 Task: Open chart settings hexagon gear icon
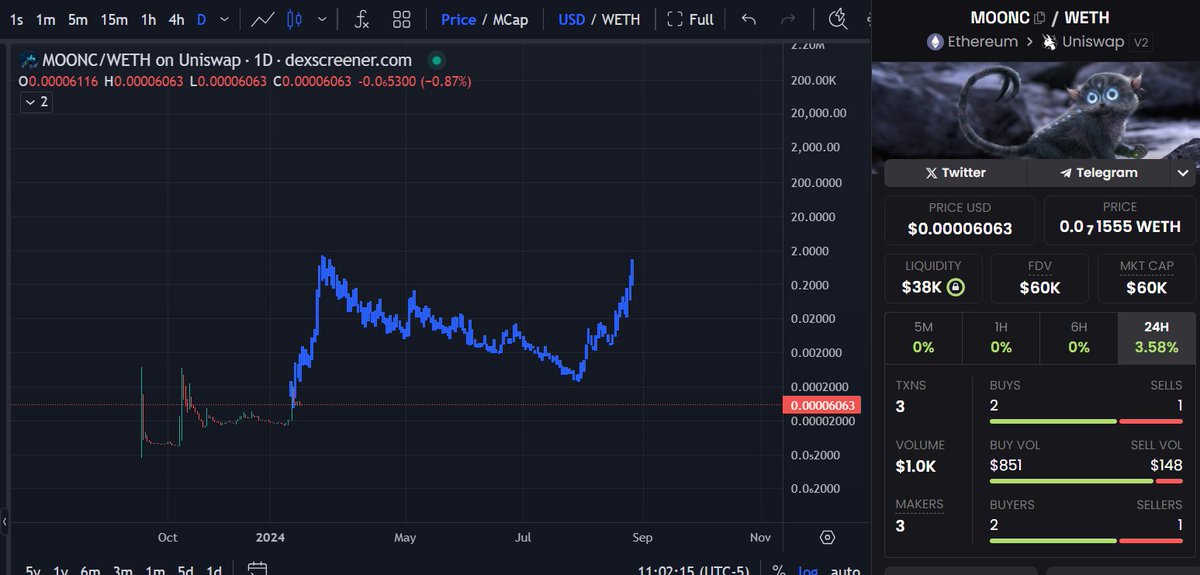pos(827,537)
